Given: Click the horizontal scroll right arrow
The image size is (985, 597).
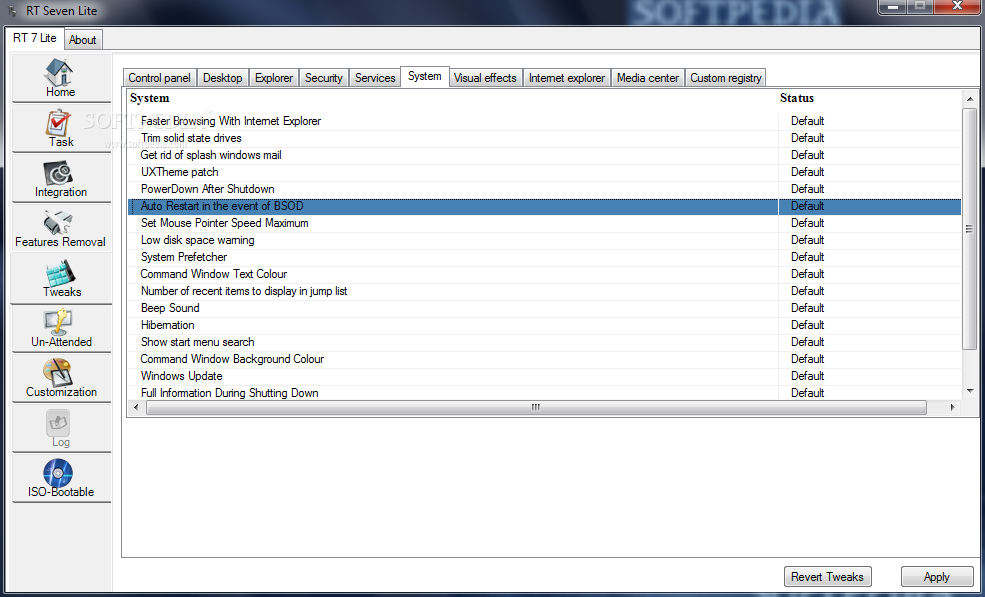Looking at the screenshot, I should pos(953,407).
